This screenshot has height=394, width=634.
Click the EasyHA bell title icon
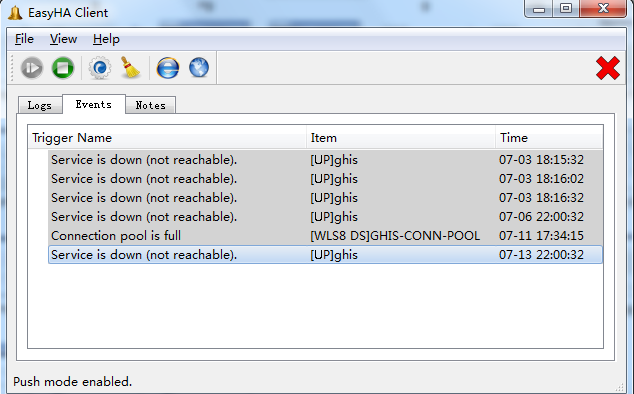(x=15, y=13)
